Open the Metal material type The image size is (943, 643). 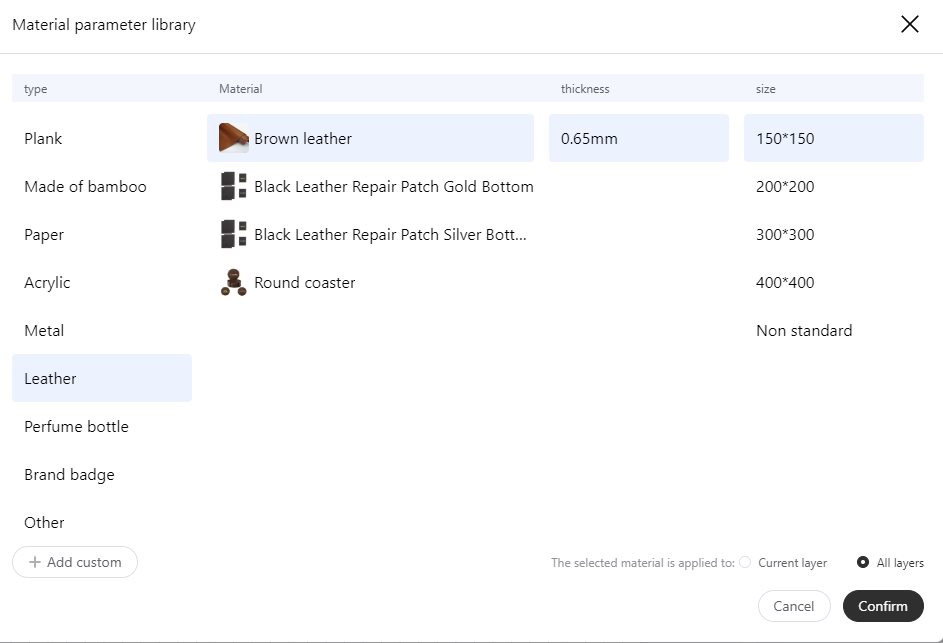44,330
